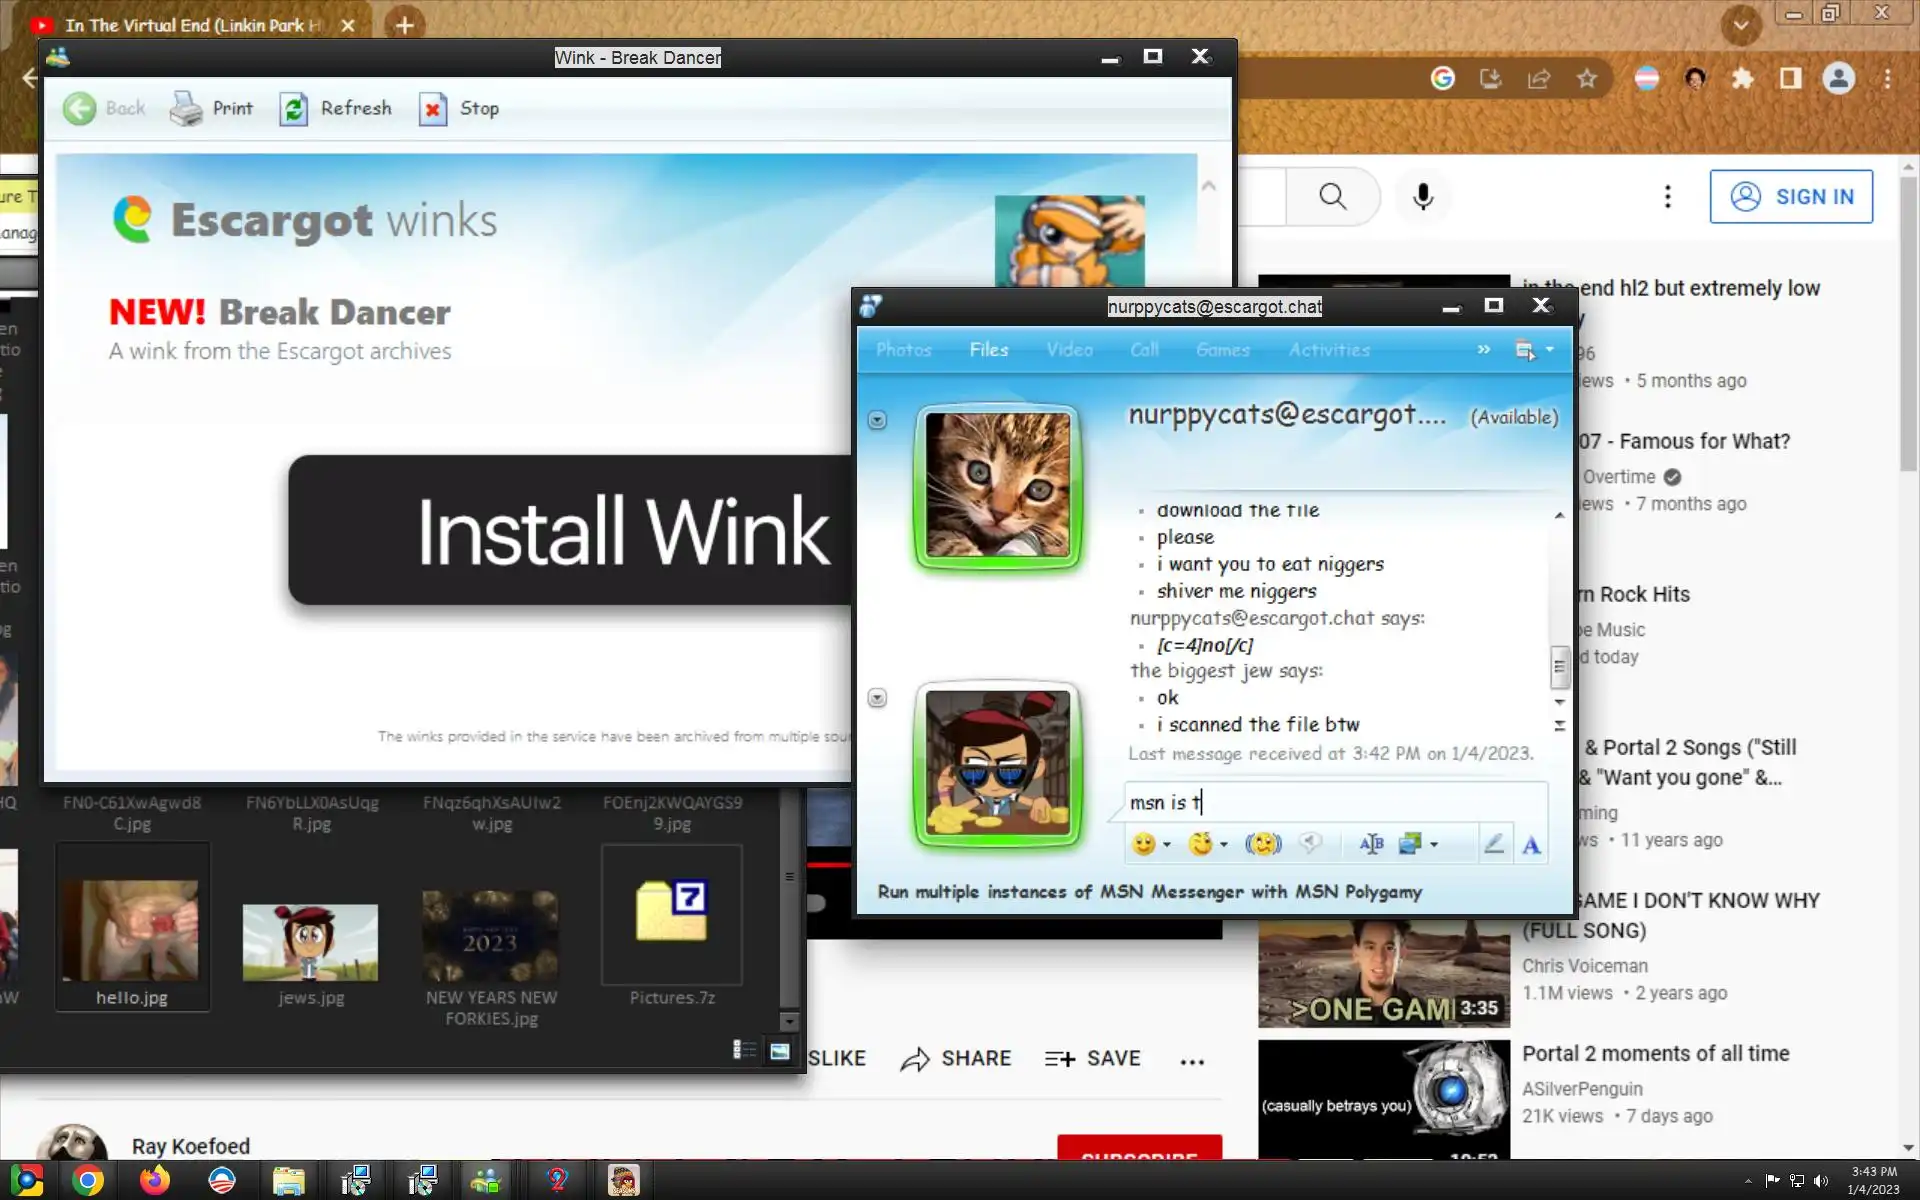Open the font style 'A' icon
Viewport: 1920px width, 1200px height.
click(1531, 845)
